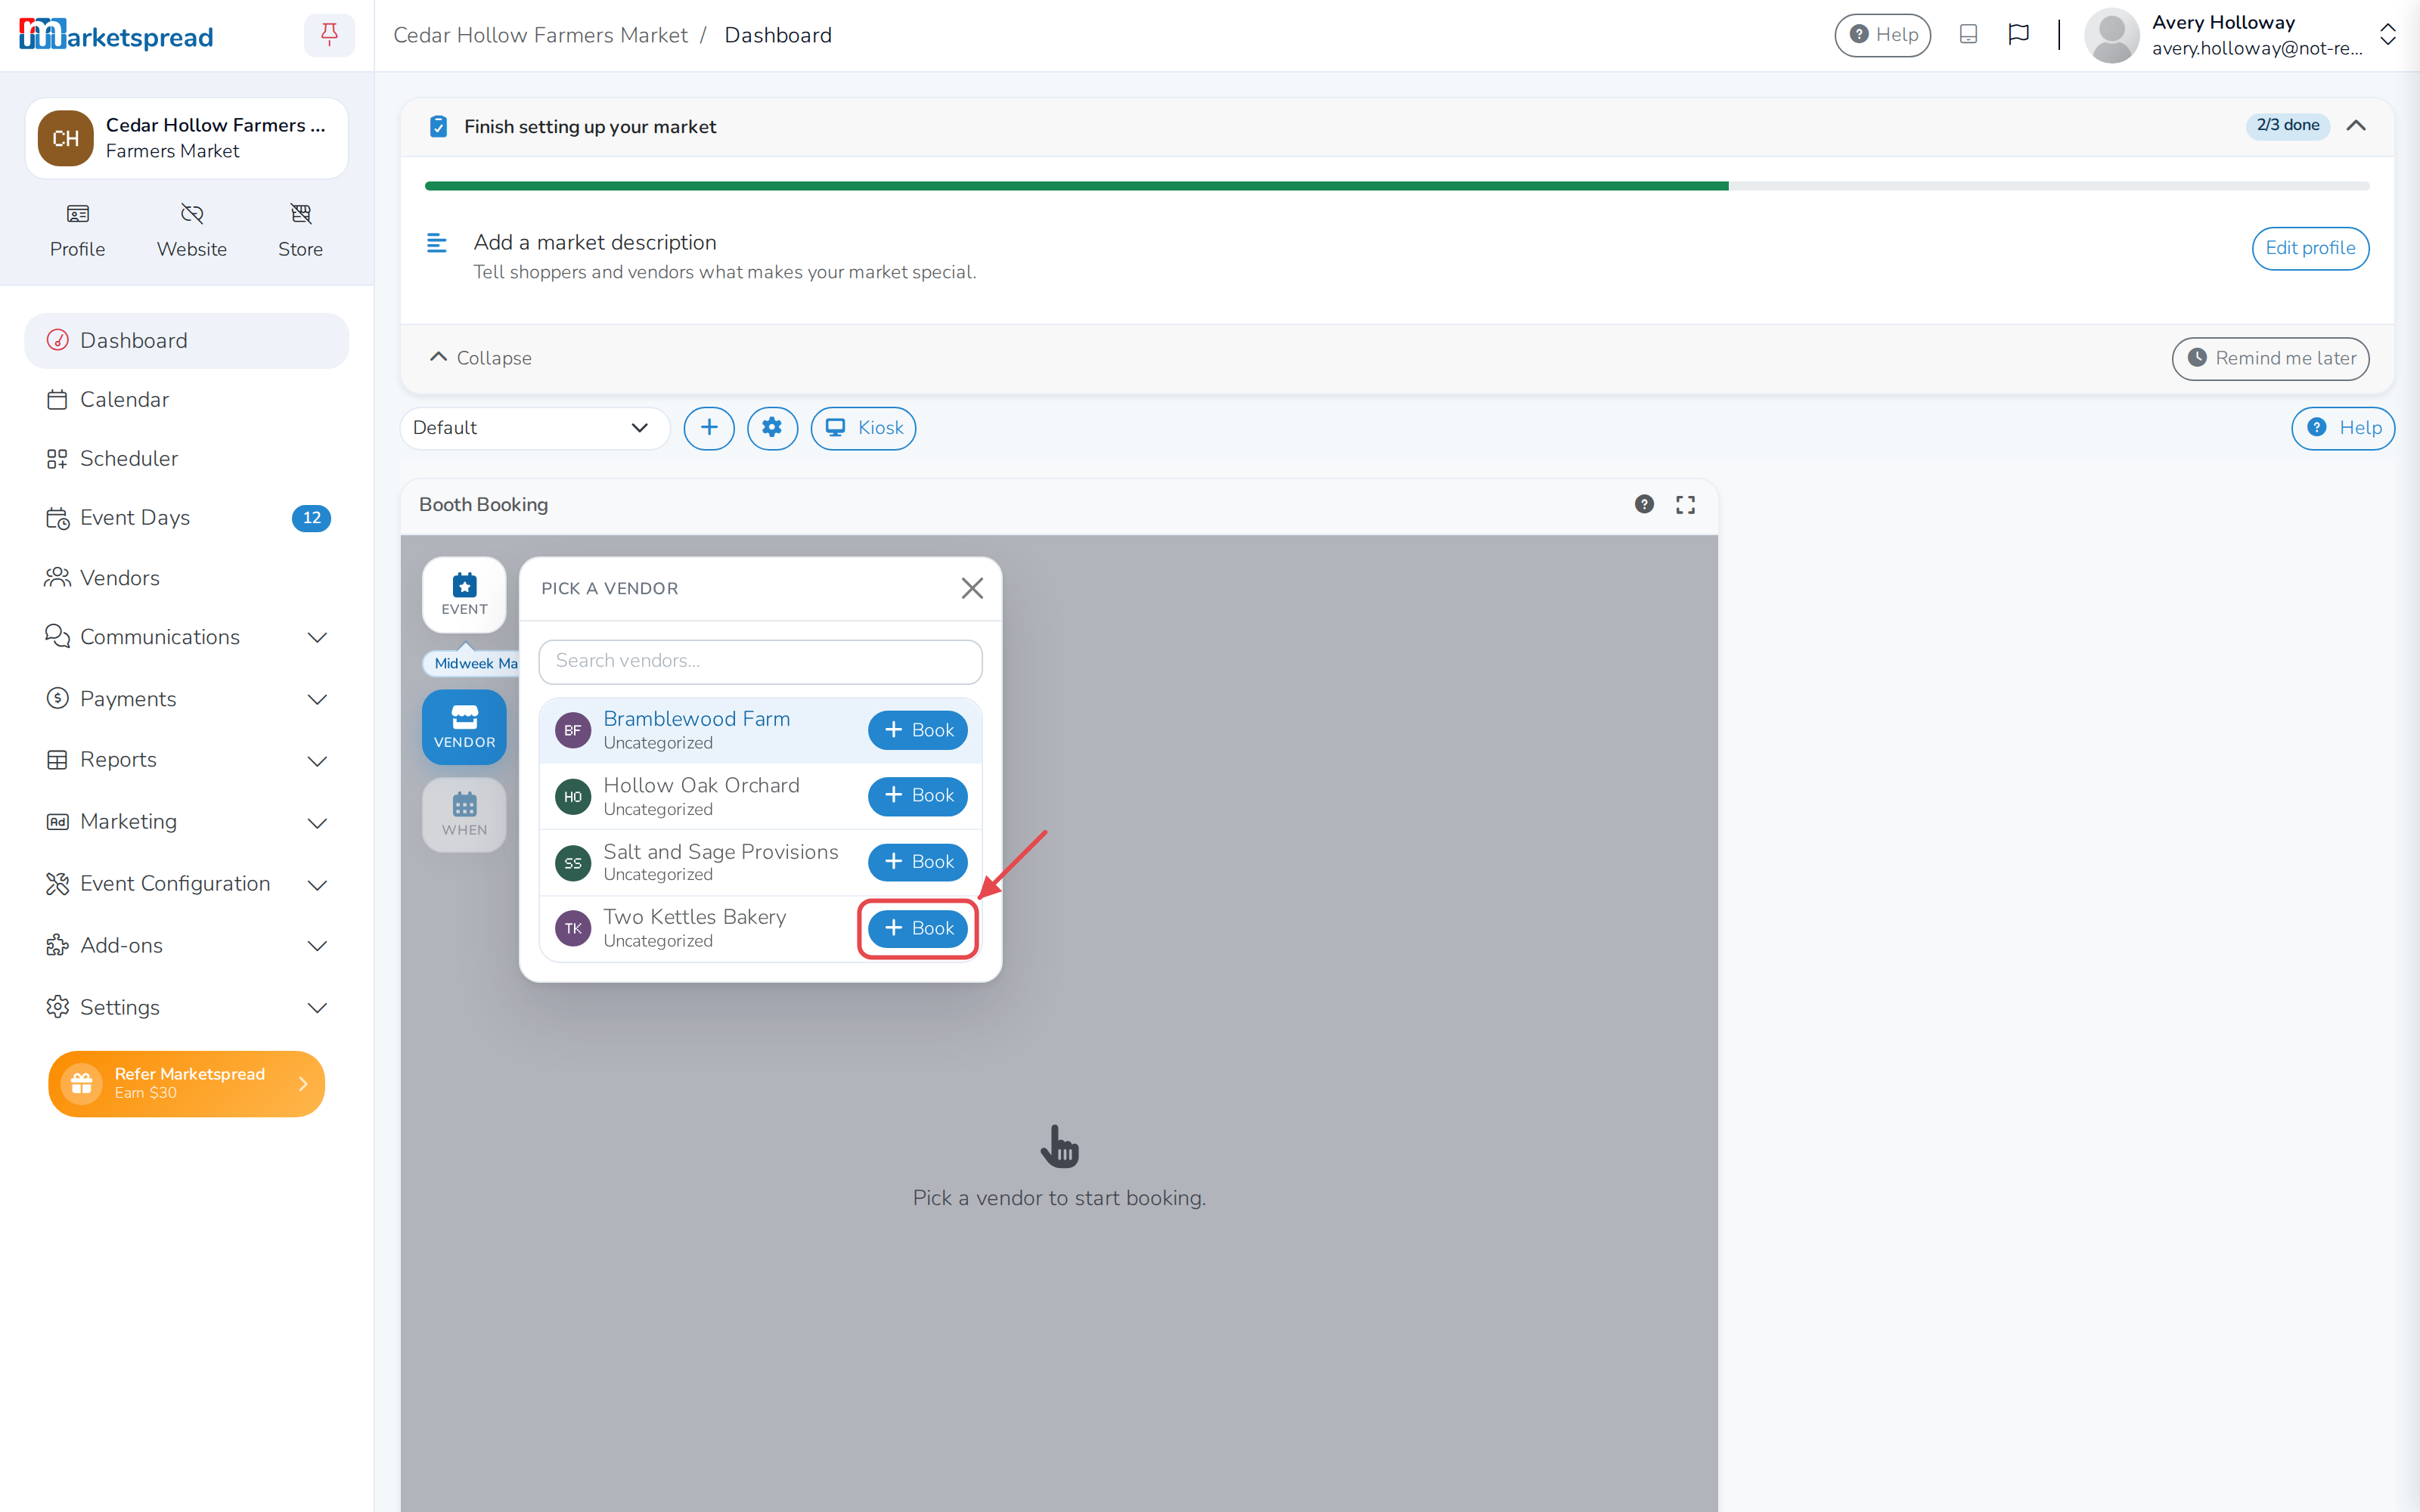2420x1512 pixels.
Task: Book Two Kettles Bakery
Action: pyautogui.click(x=917, y=929)
